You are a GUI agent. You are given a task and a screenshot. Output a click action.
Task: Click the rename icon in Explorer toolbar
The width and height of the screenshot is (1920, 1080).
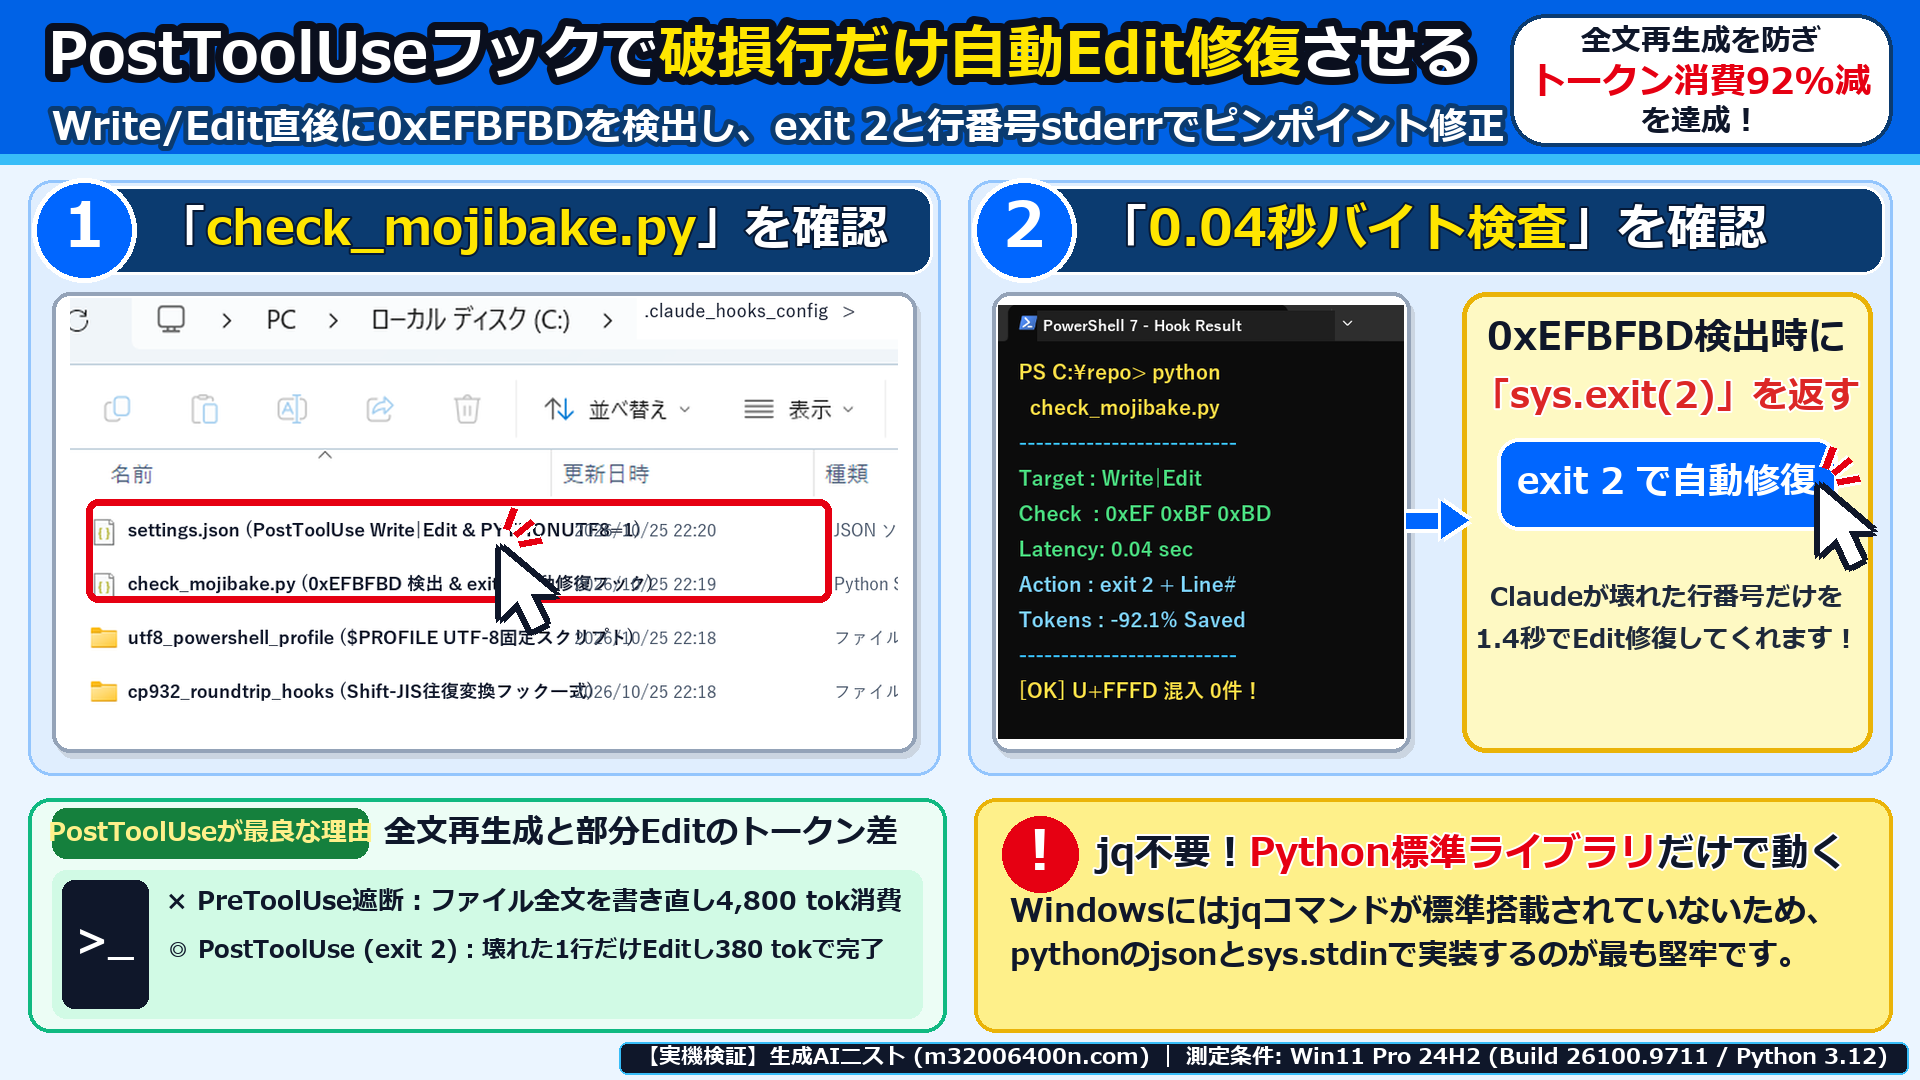(292, 409)
